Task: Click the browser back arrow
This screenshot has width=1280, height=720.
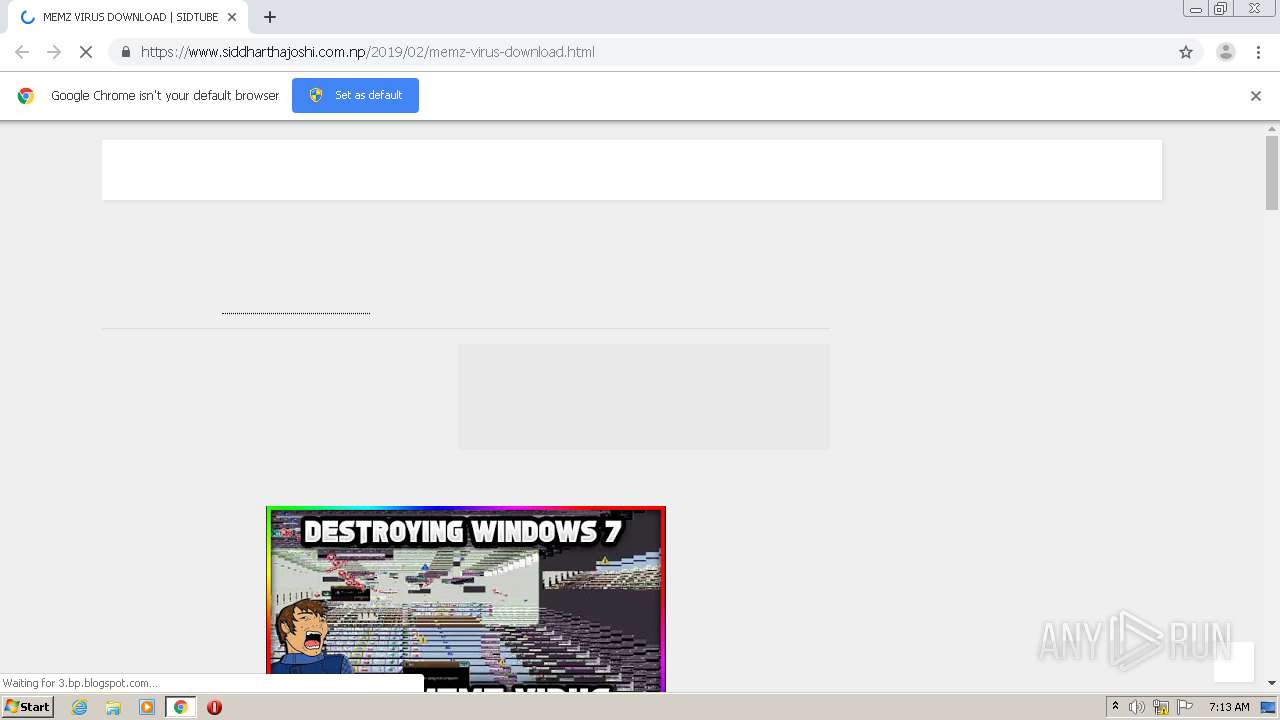Action: [x=22, y=52]
